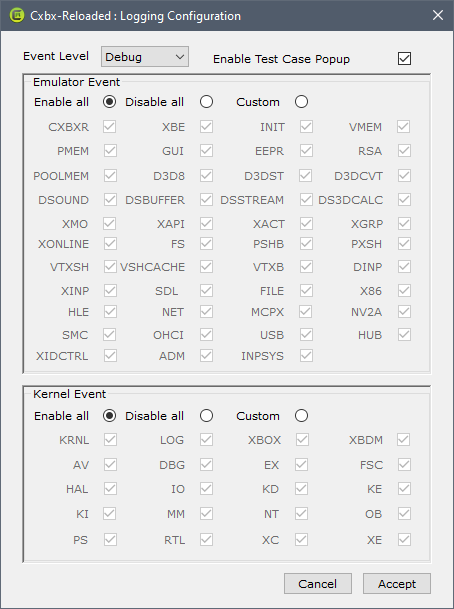This screenshot has width=454, height=609.
Task: Toggle the HAL checkbox
Action: click(x=110, y=489)
